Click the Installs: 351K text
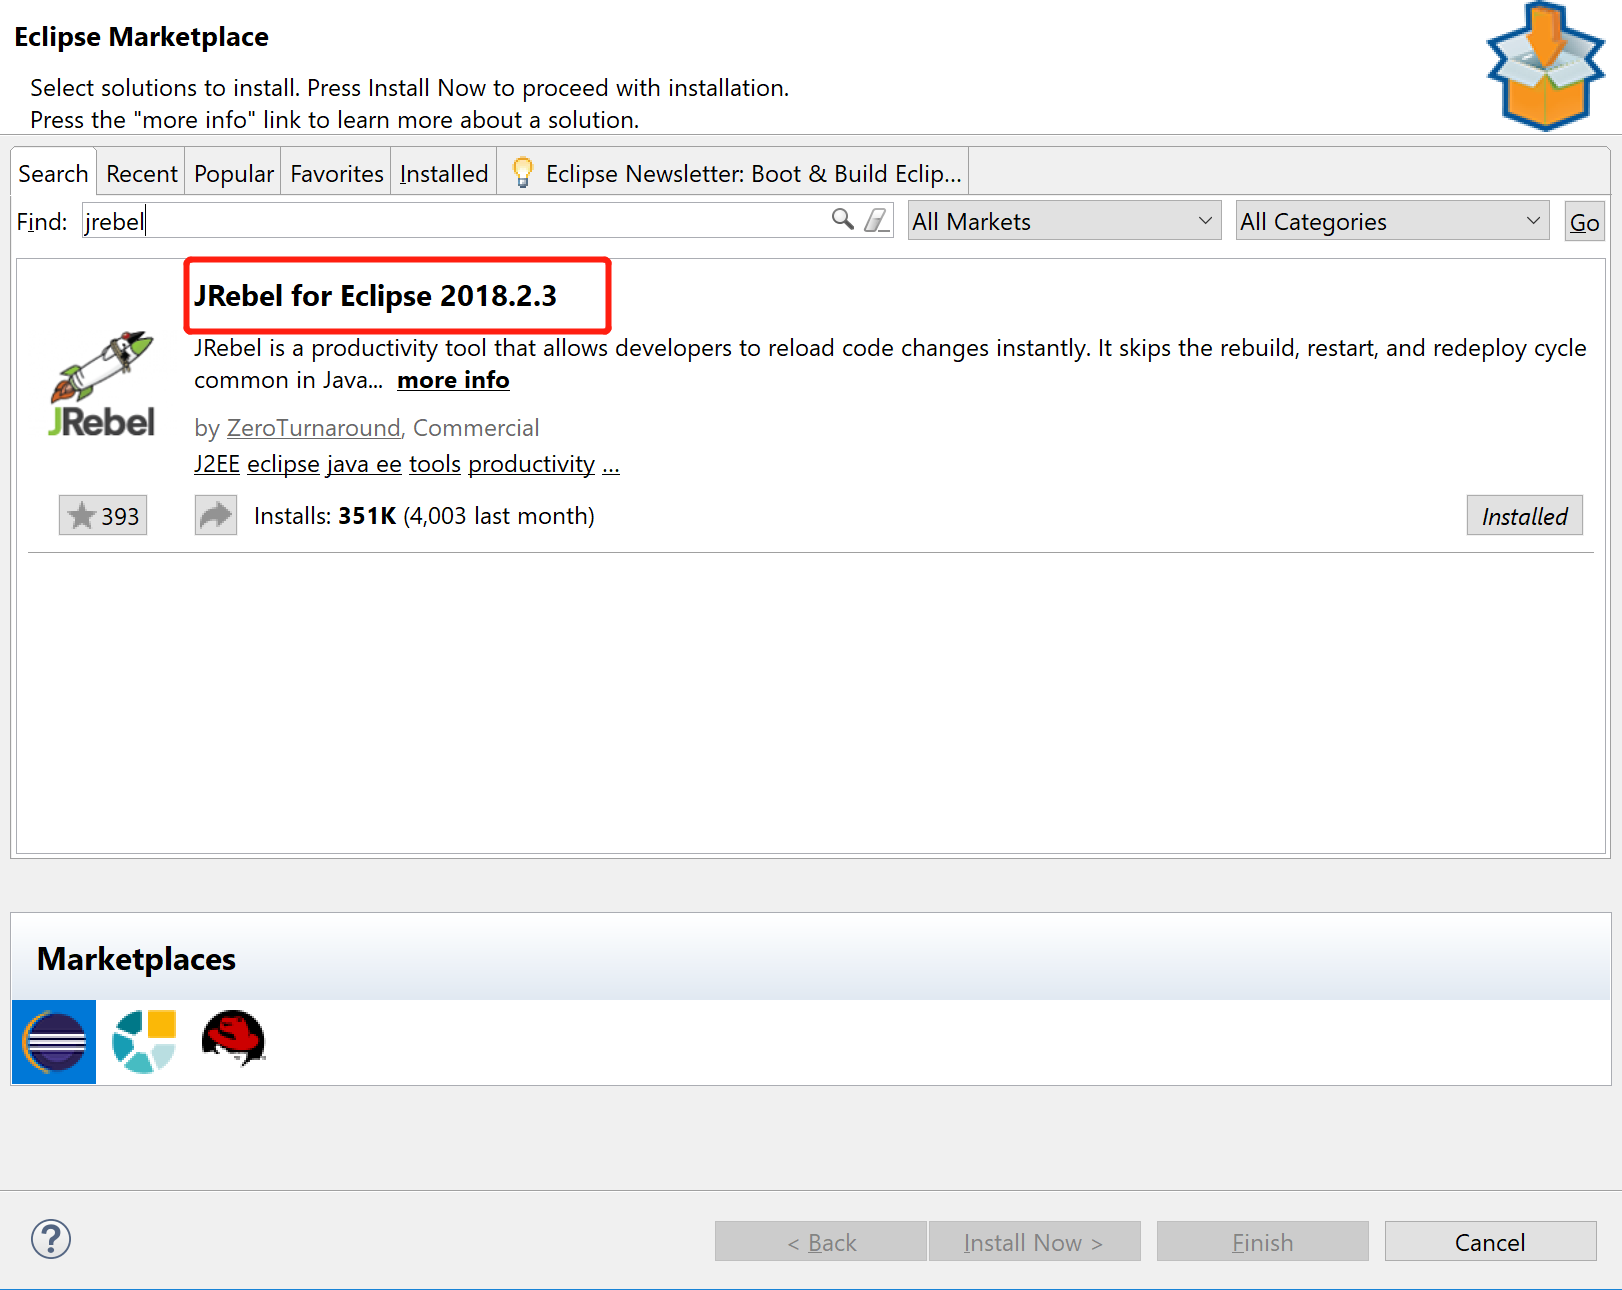The height and width of the screenshot is (1290, 1622). [325, 516]
